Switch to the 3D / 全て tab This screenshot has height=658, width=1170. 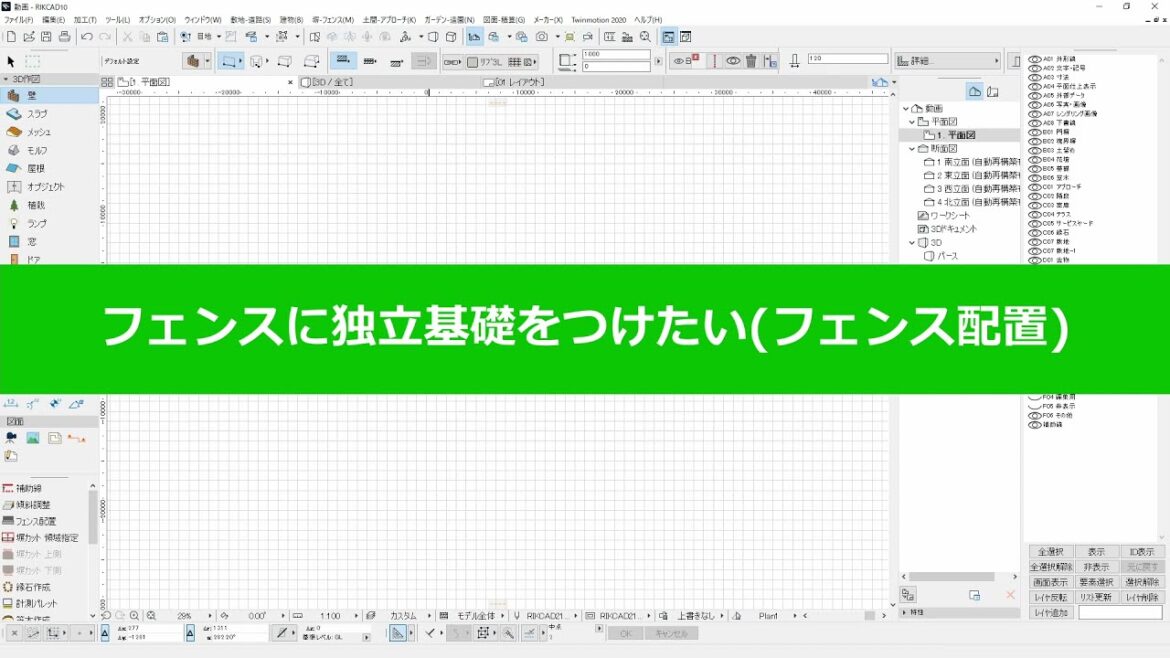(332, 82)
